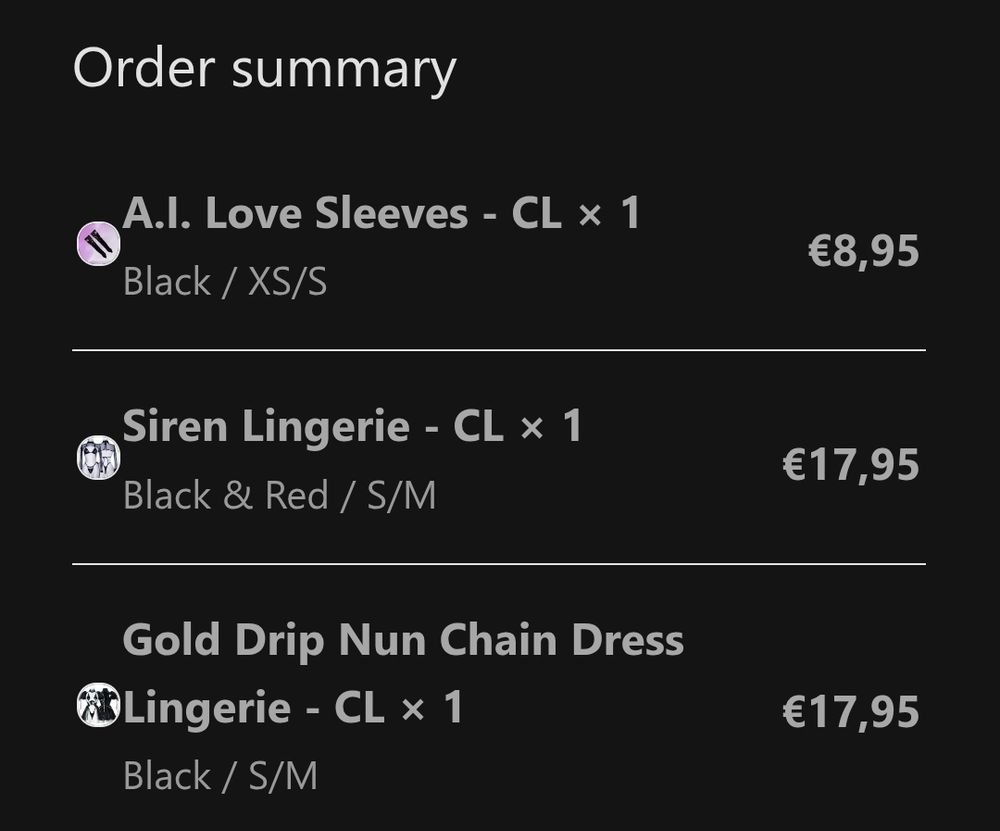Click the Order summary heading
1000x831 pixels.
click(265, 69)
